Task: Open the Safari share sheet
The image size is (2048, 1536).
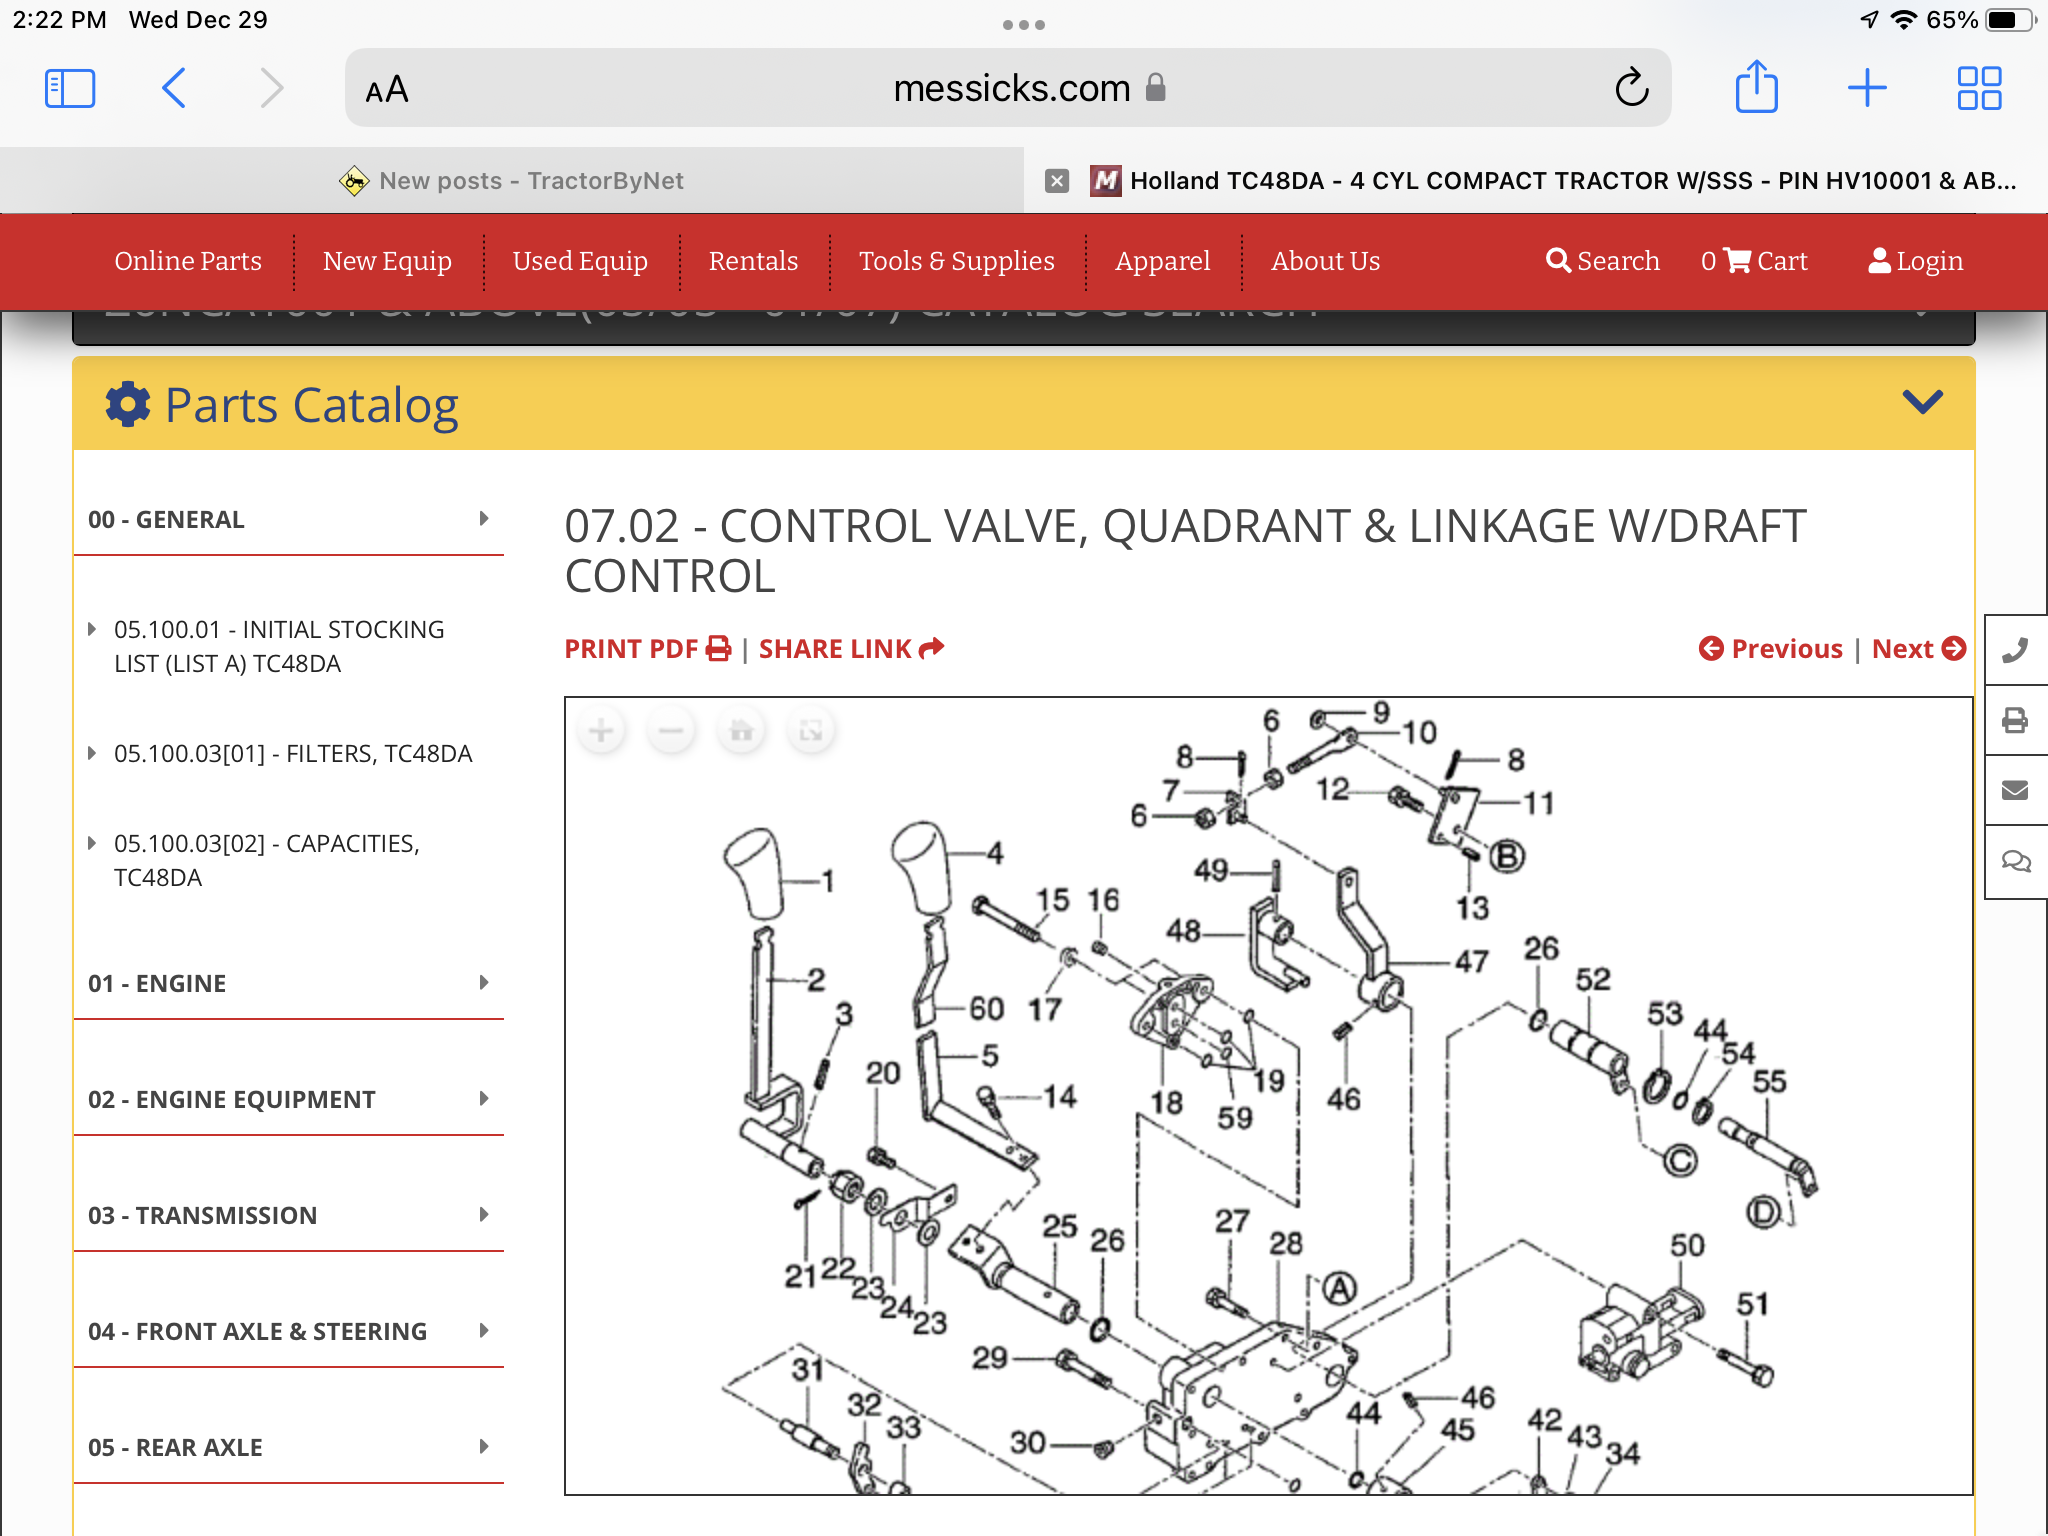Action: [1756, 87]
